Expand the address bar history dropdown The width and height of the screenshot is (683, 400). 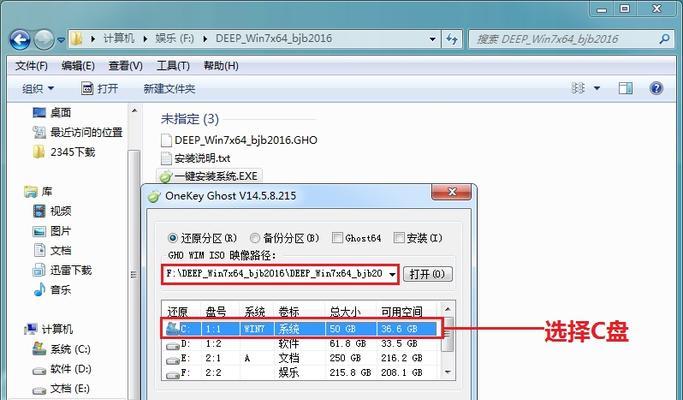click(432, 39)
